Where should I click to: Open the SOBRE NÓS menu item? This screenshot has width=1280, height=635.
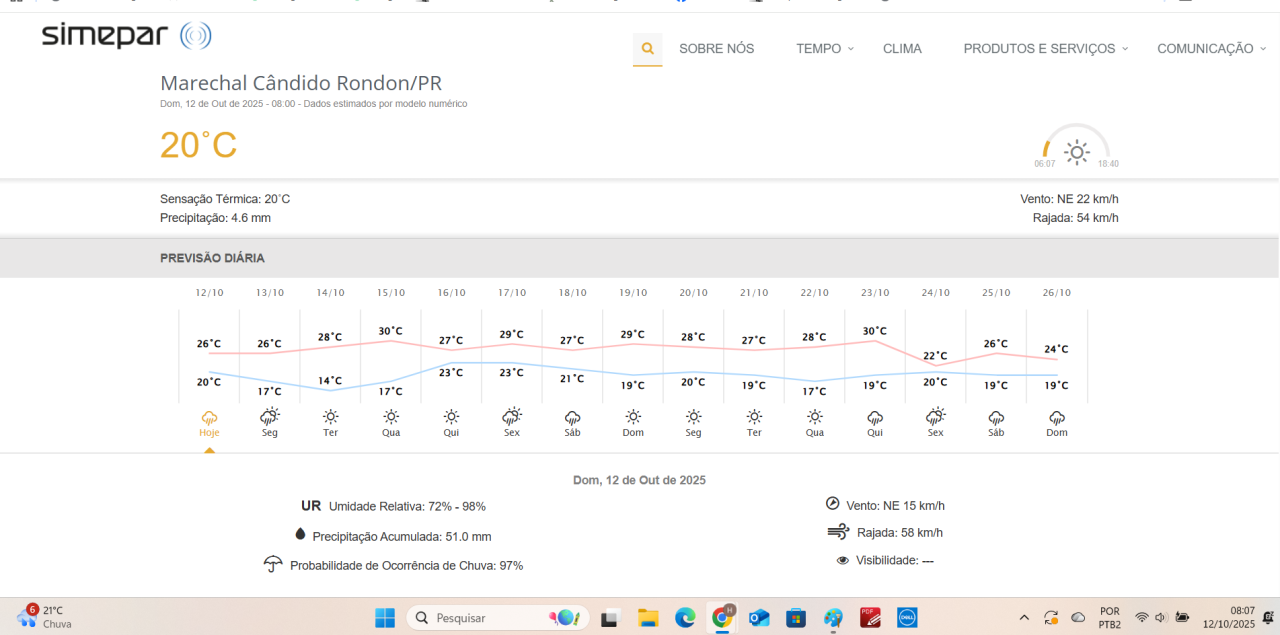(716, 48)
